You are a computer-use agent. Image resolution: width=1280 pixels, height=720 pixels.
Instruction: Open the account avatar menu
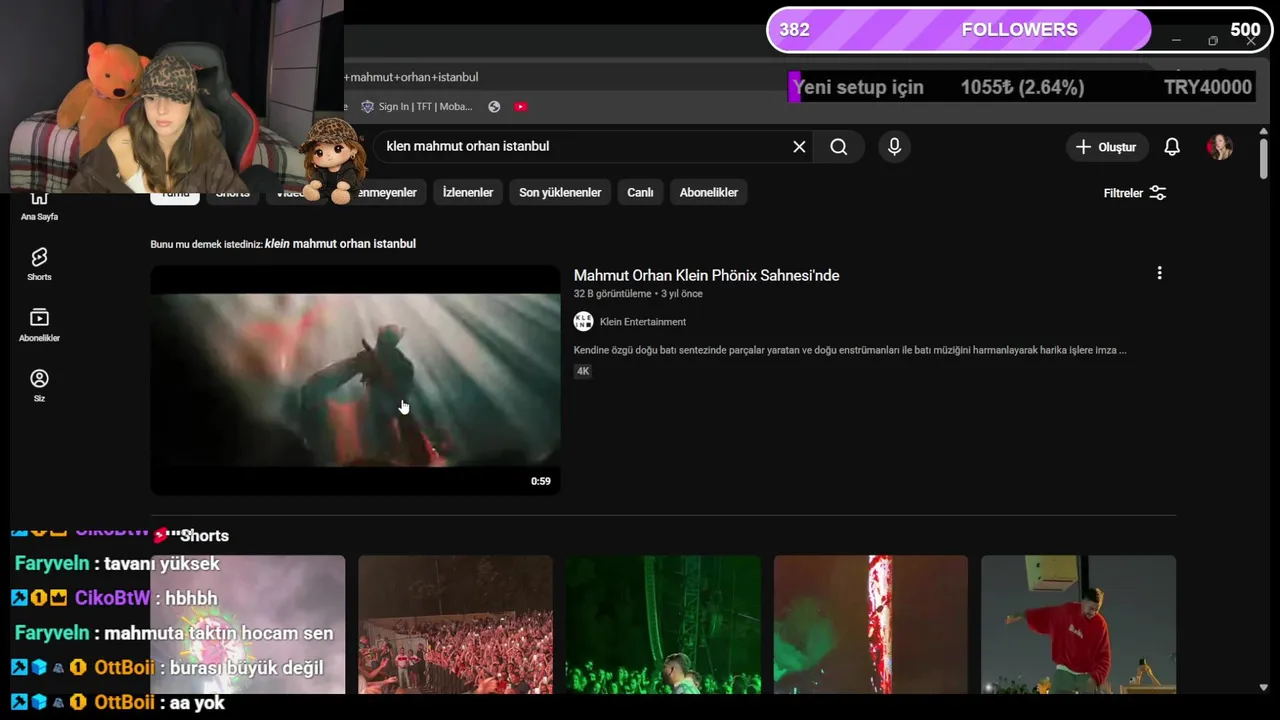(1219, 147)
